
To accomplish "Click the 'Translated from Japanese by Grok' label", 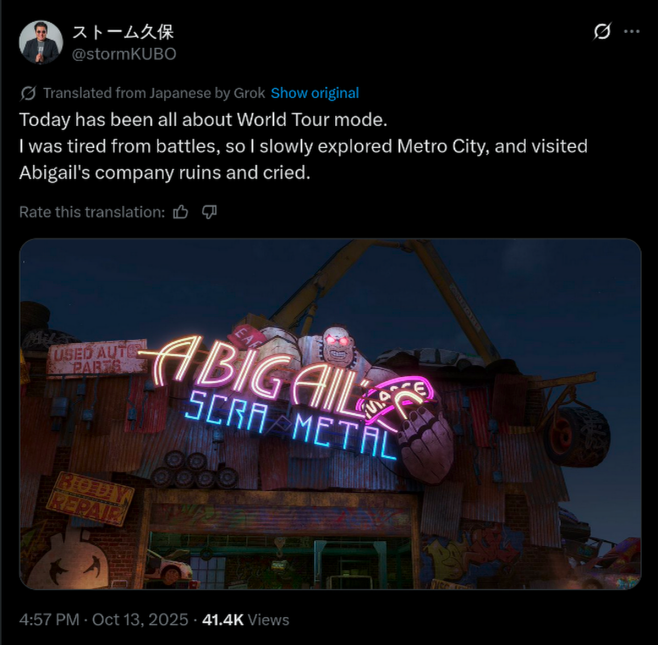I will tap(154, 93).
